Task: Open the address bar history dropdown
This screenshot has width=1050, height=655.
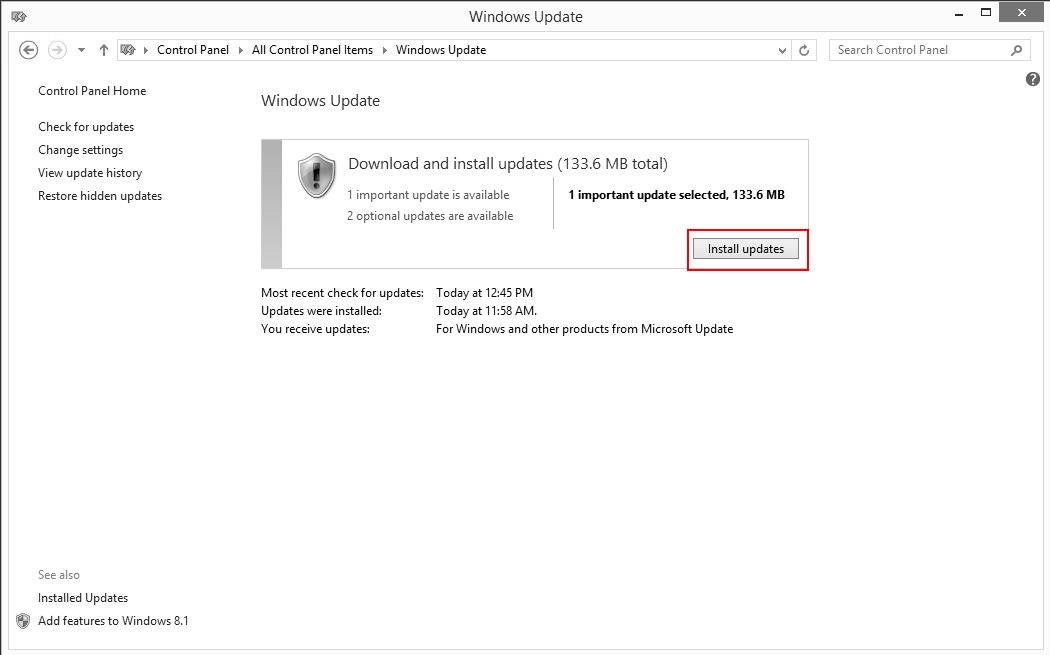Action: 782,50
